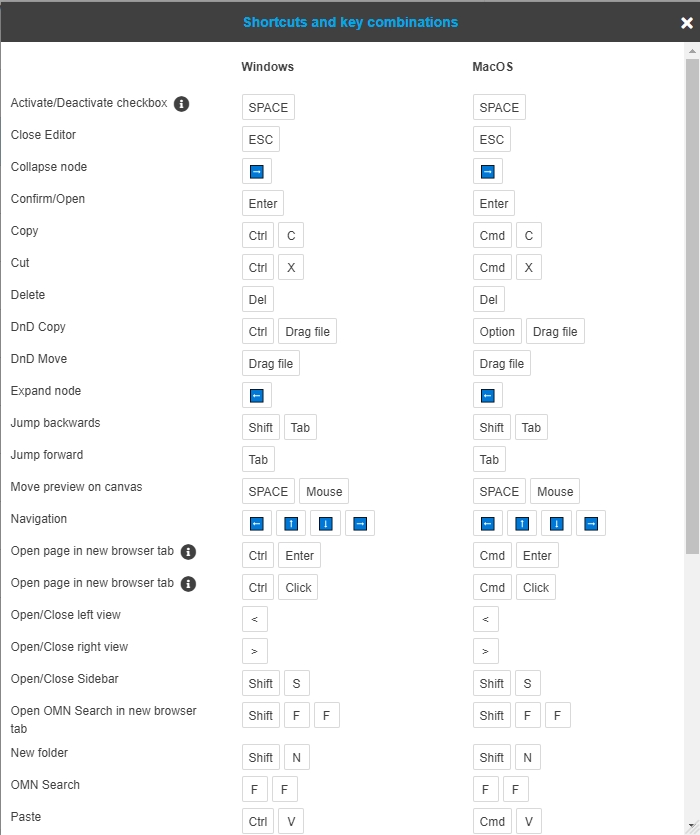Click the MacOS Expand node arrow key

(487, 395)
